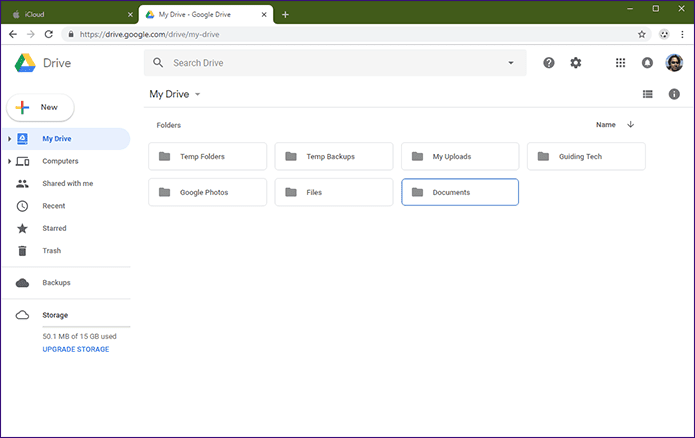Image resolution: width=695 pixels, height=438 pixels.
Task: Click the Computers sidebar icon
Action: 22,161
